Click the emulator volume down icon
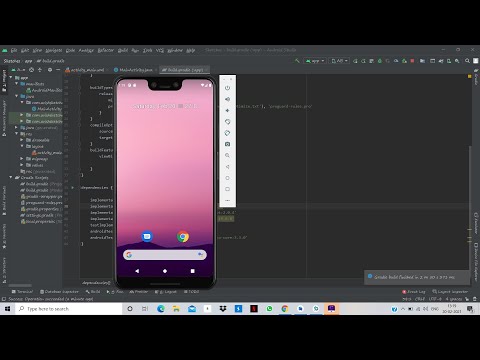The height and width of the screenshot is (360, 480). pos(227,110)
